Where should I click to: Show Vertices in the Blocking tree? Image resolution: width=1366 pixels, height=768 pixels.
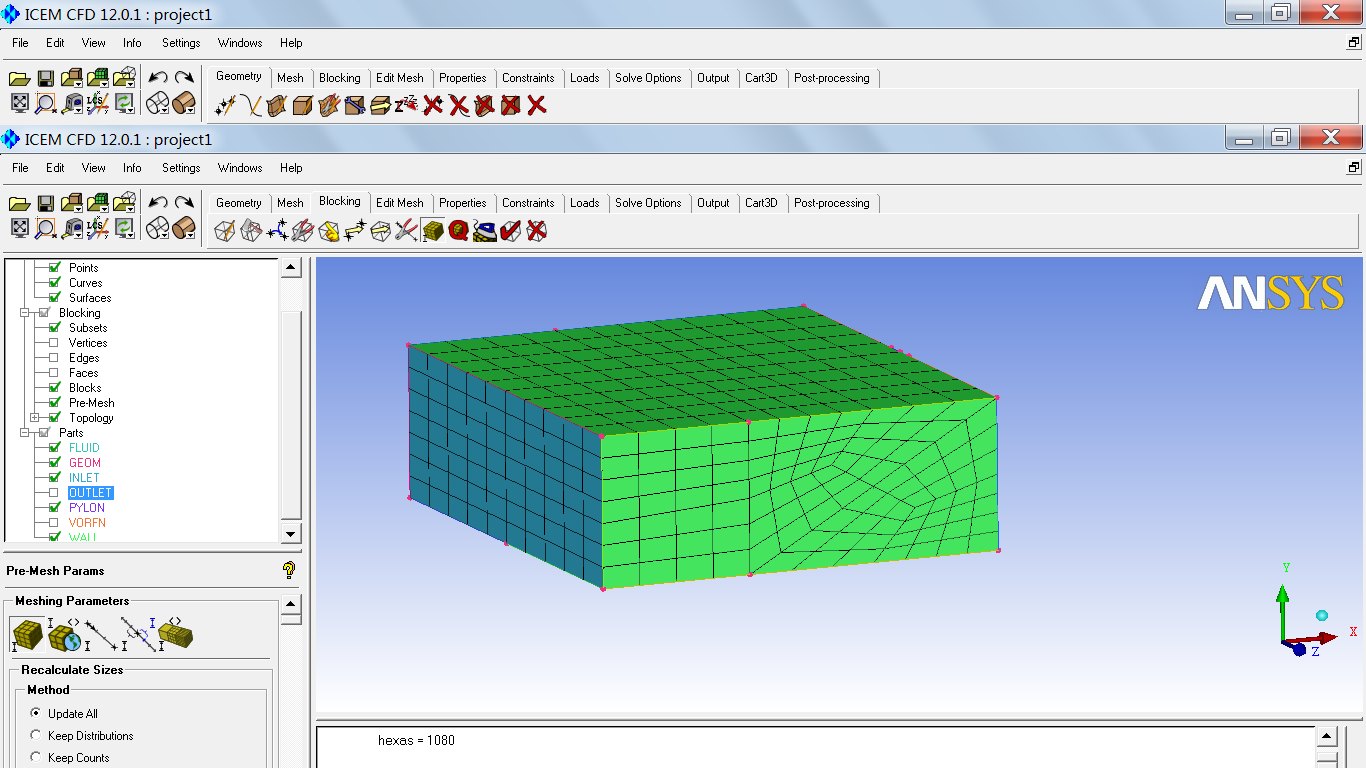pos(55,343)
